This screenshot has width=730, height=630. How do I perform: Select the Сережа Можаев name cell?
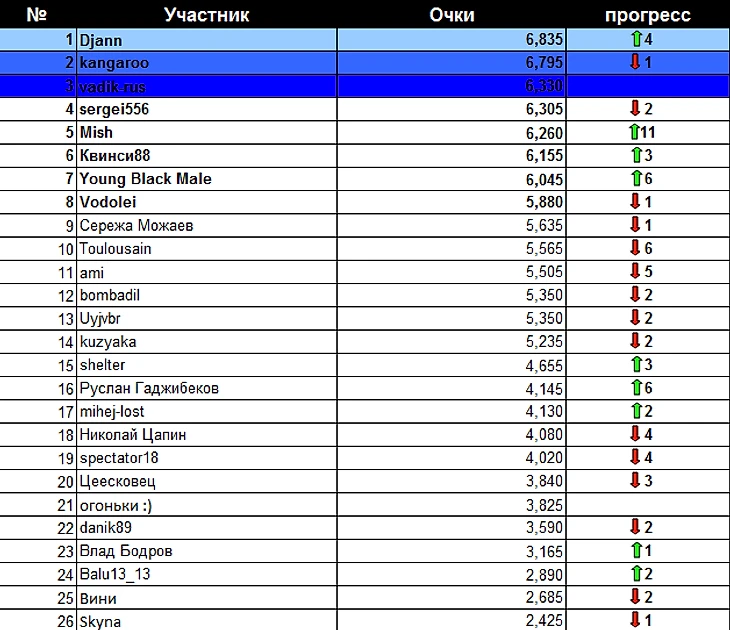(x=206, y=225)
